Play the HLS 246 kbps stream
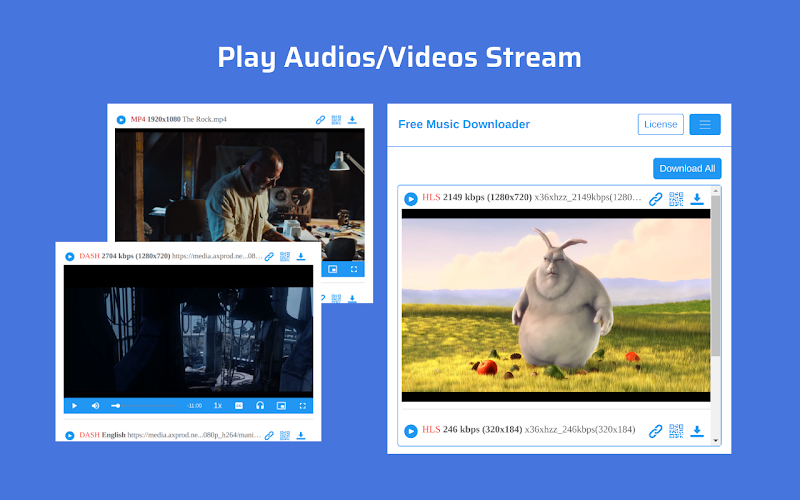Screen dimensions: 800x500 point(411,431)
